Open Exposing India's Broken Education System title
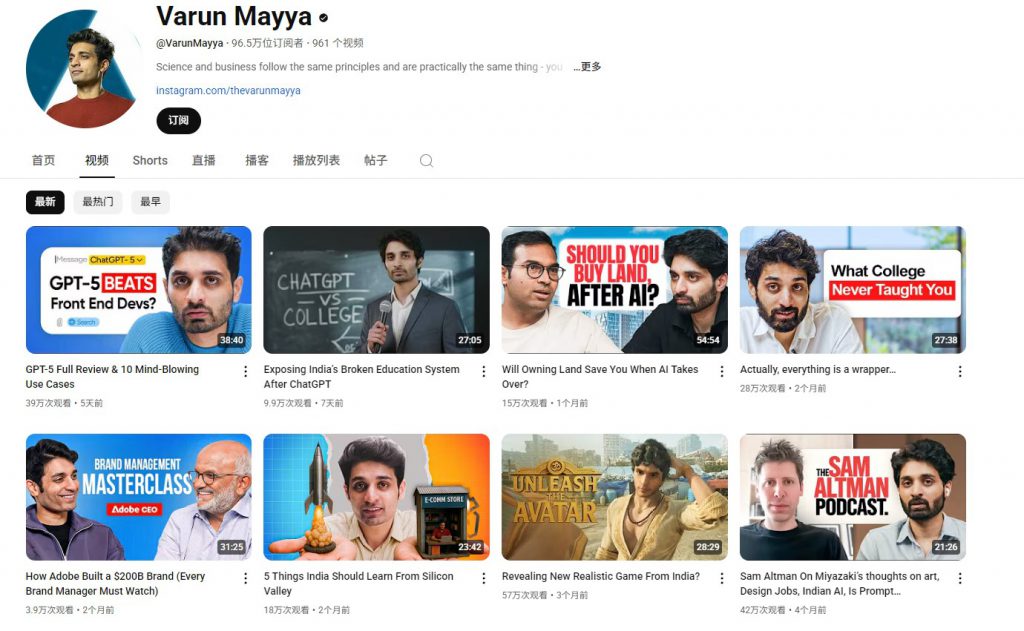 coord(362,377)
